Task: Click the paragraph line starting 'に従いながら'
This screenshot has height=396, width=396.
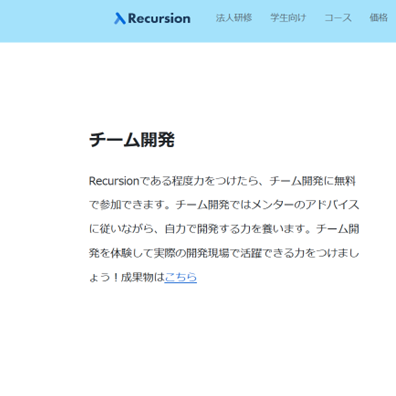Action: 224,229
